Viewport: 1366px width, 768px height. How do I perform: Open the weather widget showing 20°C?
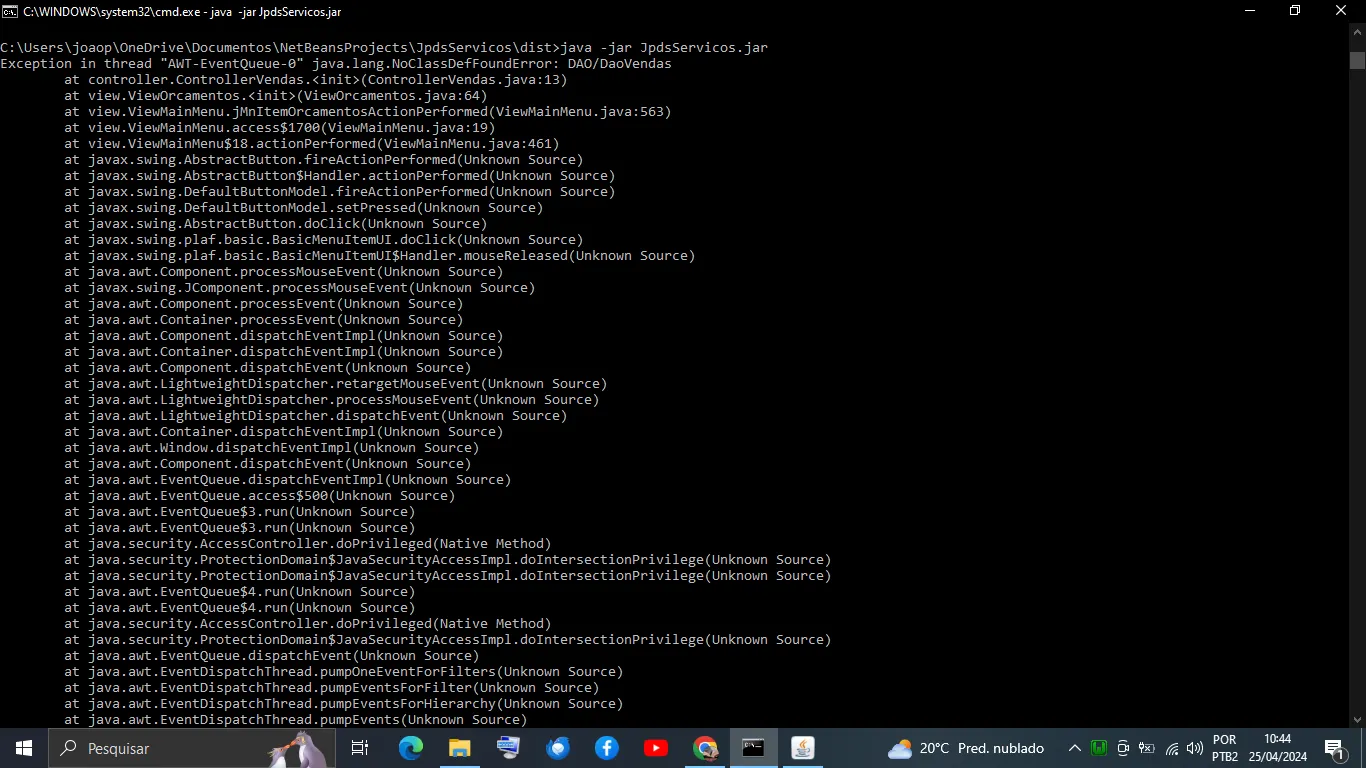tap(966, 748)
